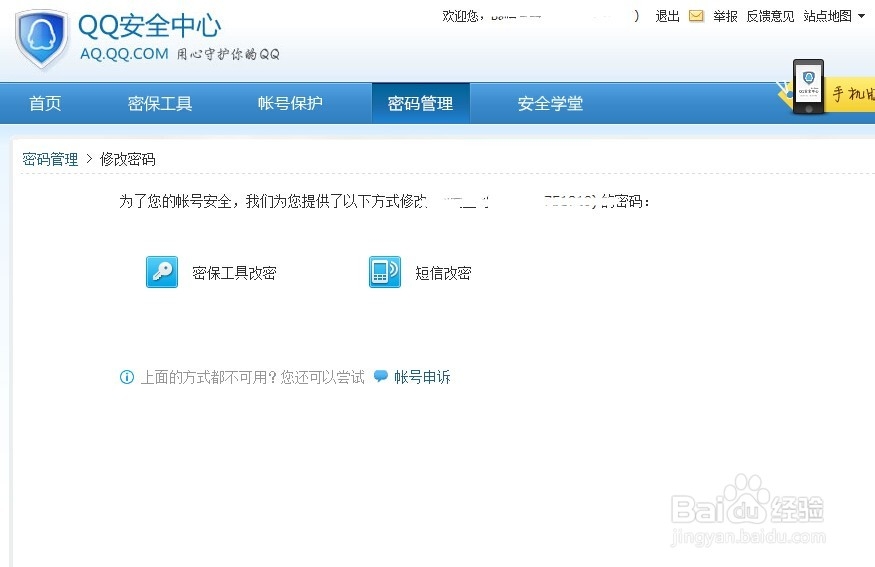875x567 pixels.
Task: Click the 修改密码 breadcrumb text
Action: point(128,159)
